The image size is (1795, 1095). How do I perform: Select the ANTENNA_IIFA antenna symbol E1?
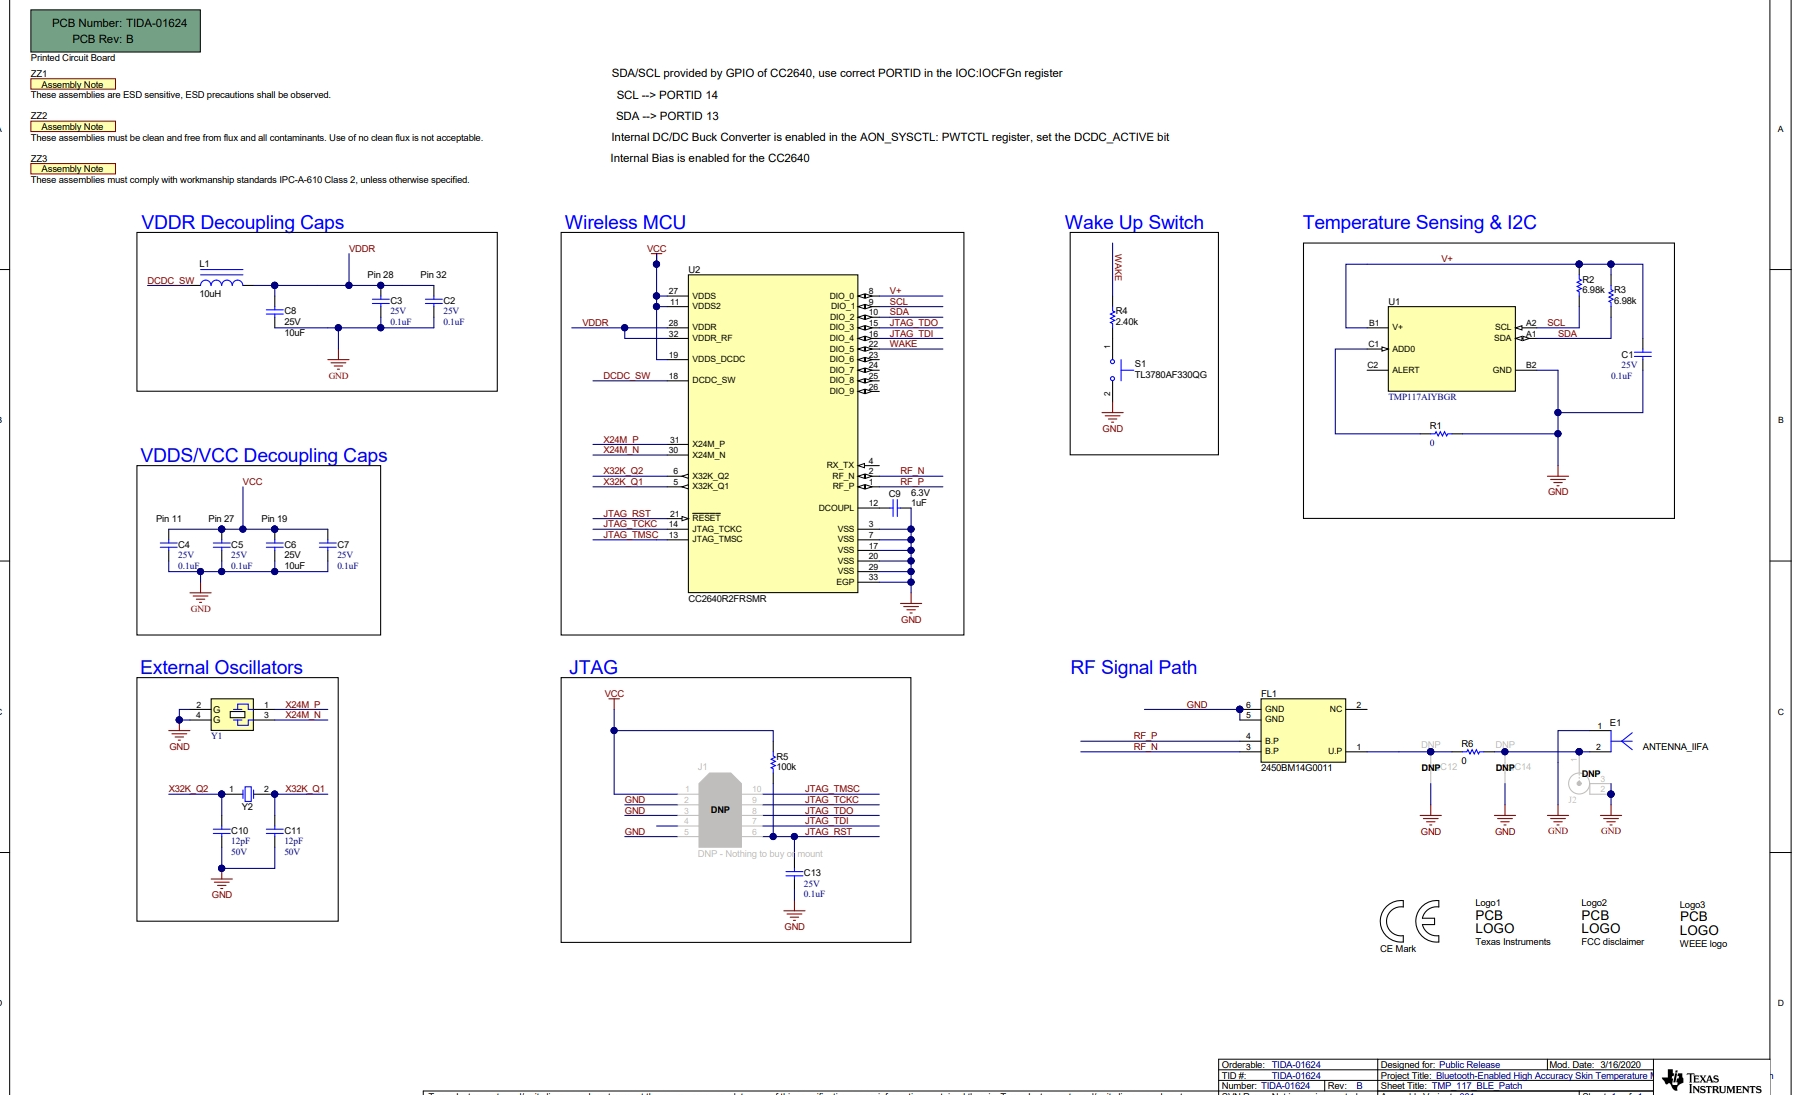click(x=1625, y=742)
